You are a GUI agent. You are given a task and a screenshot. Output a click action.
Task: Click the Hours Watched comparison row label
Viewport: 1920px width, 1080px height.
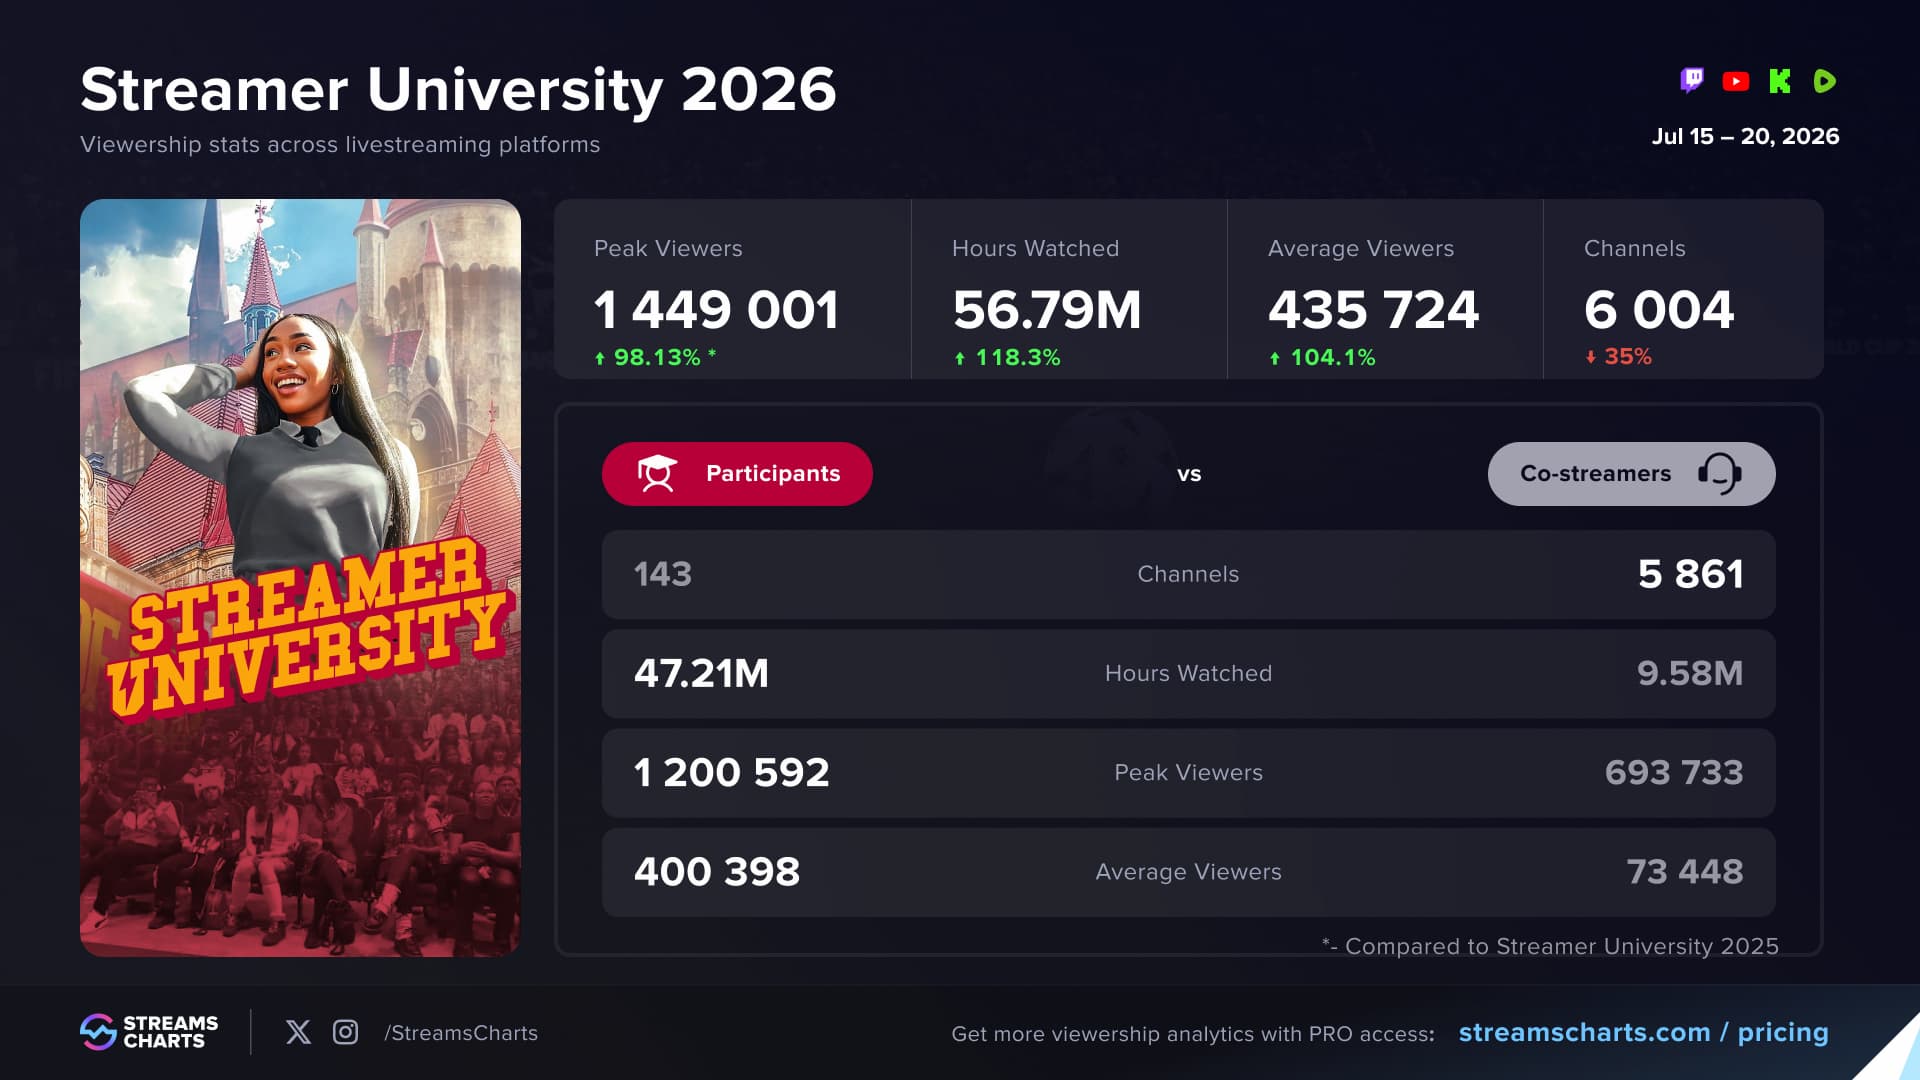pyautogui.click(x=1188, y=673)
